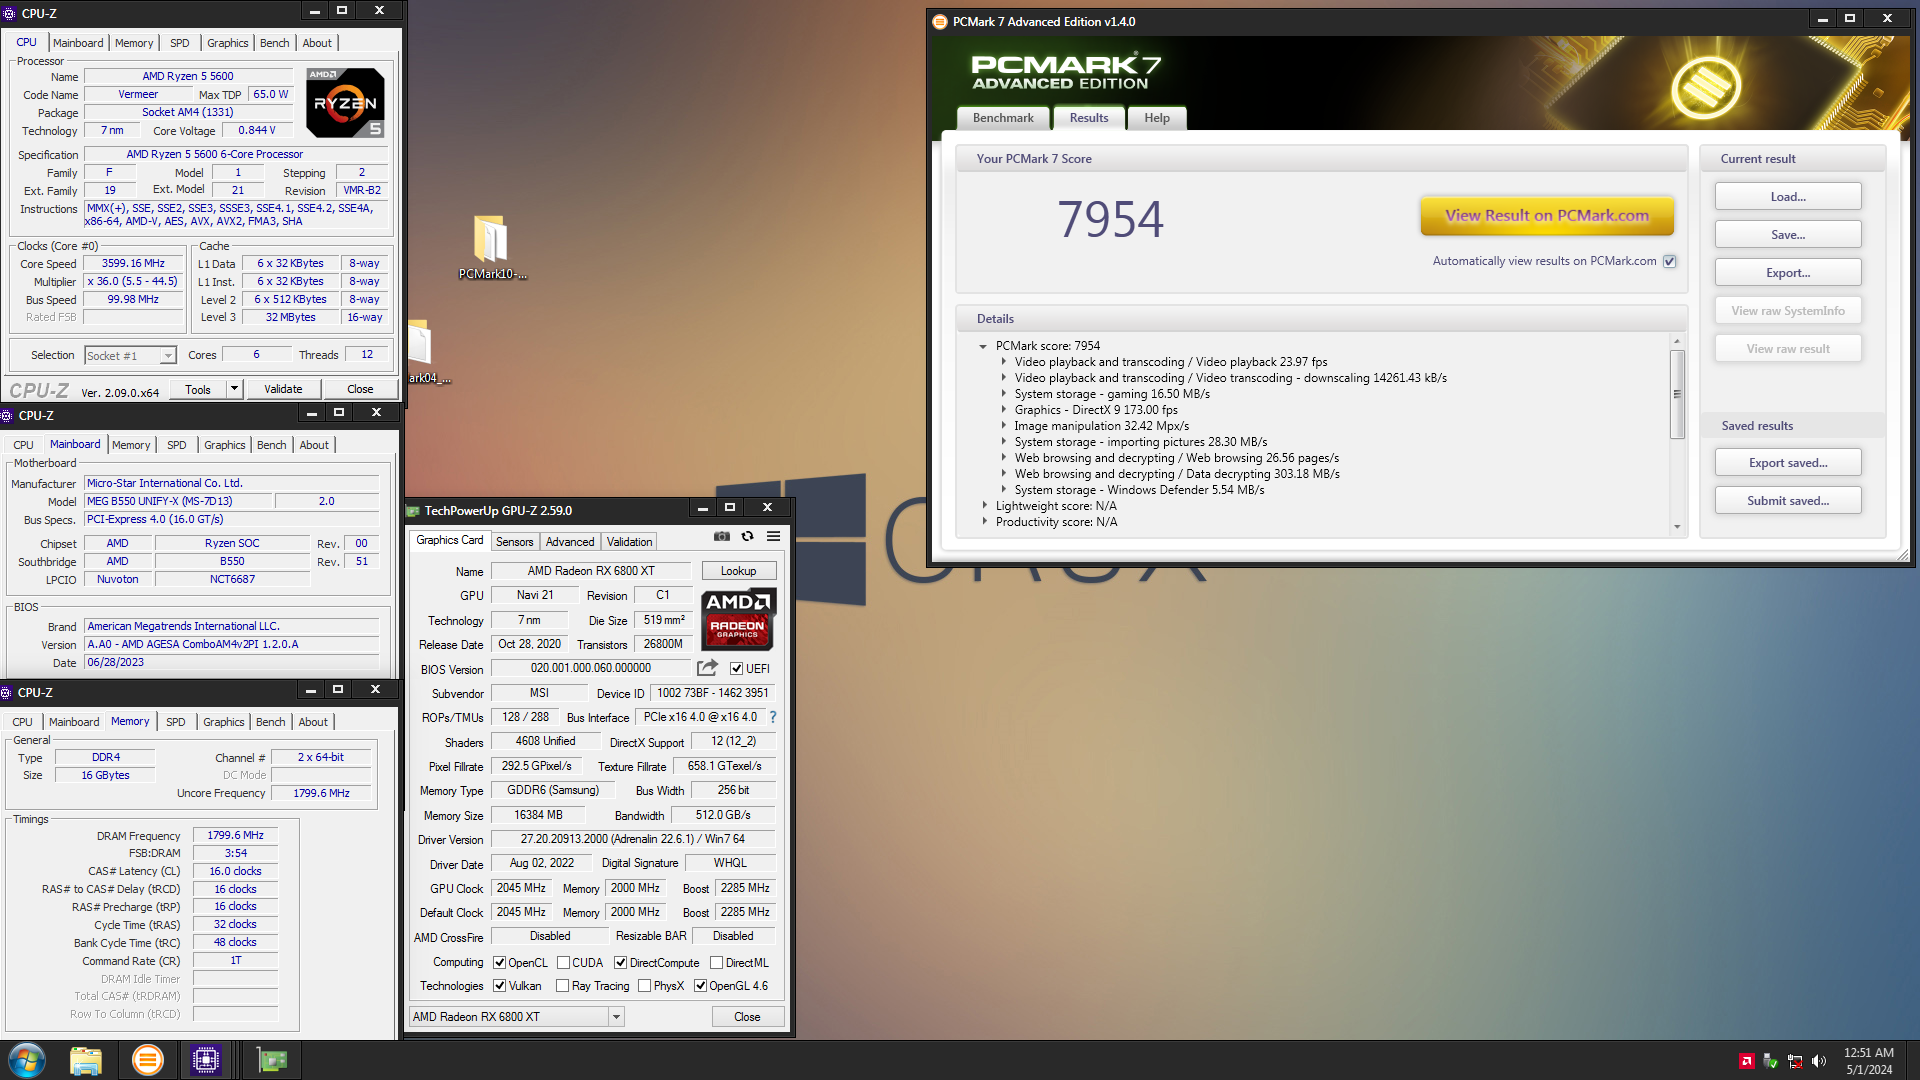Click the BIOS version share/export icon
Viewport: 1920px width, 1080px height.
[707, 667]
